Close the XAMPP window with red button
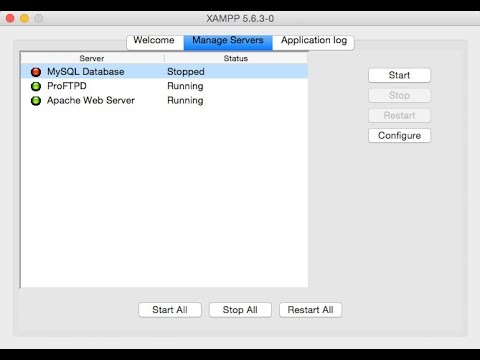The image size is (480, 360). (x=10, y=18)
